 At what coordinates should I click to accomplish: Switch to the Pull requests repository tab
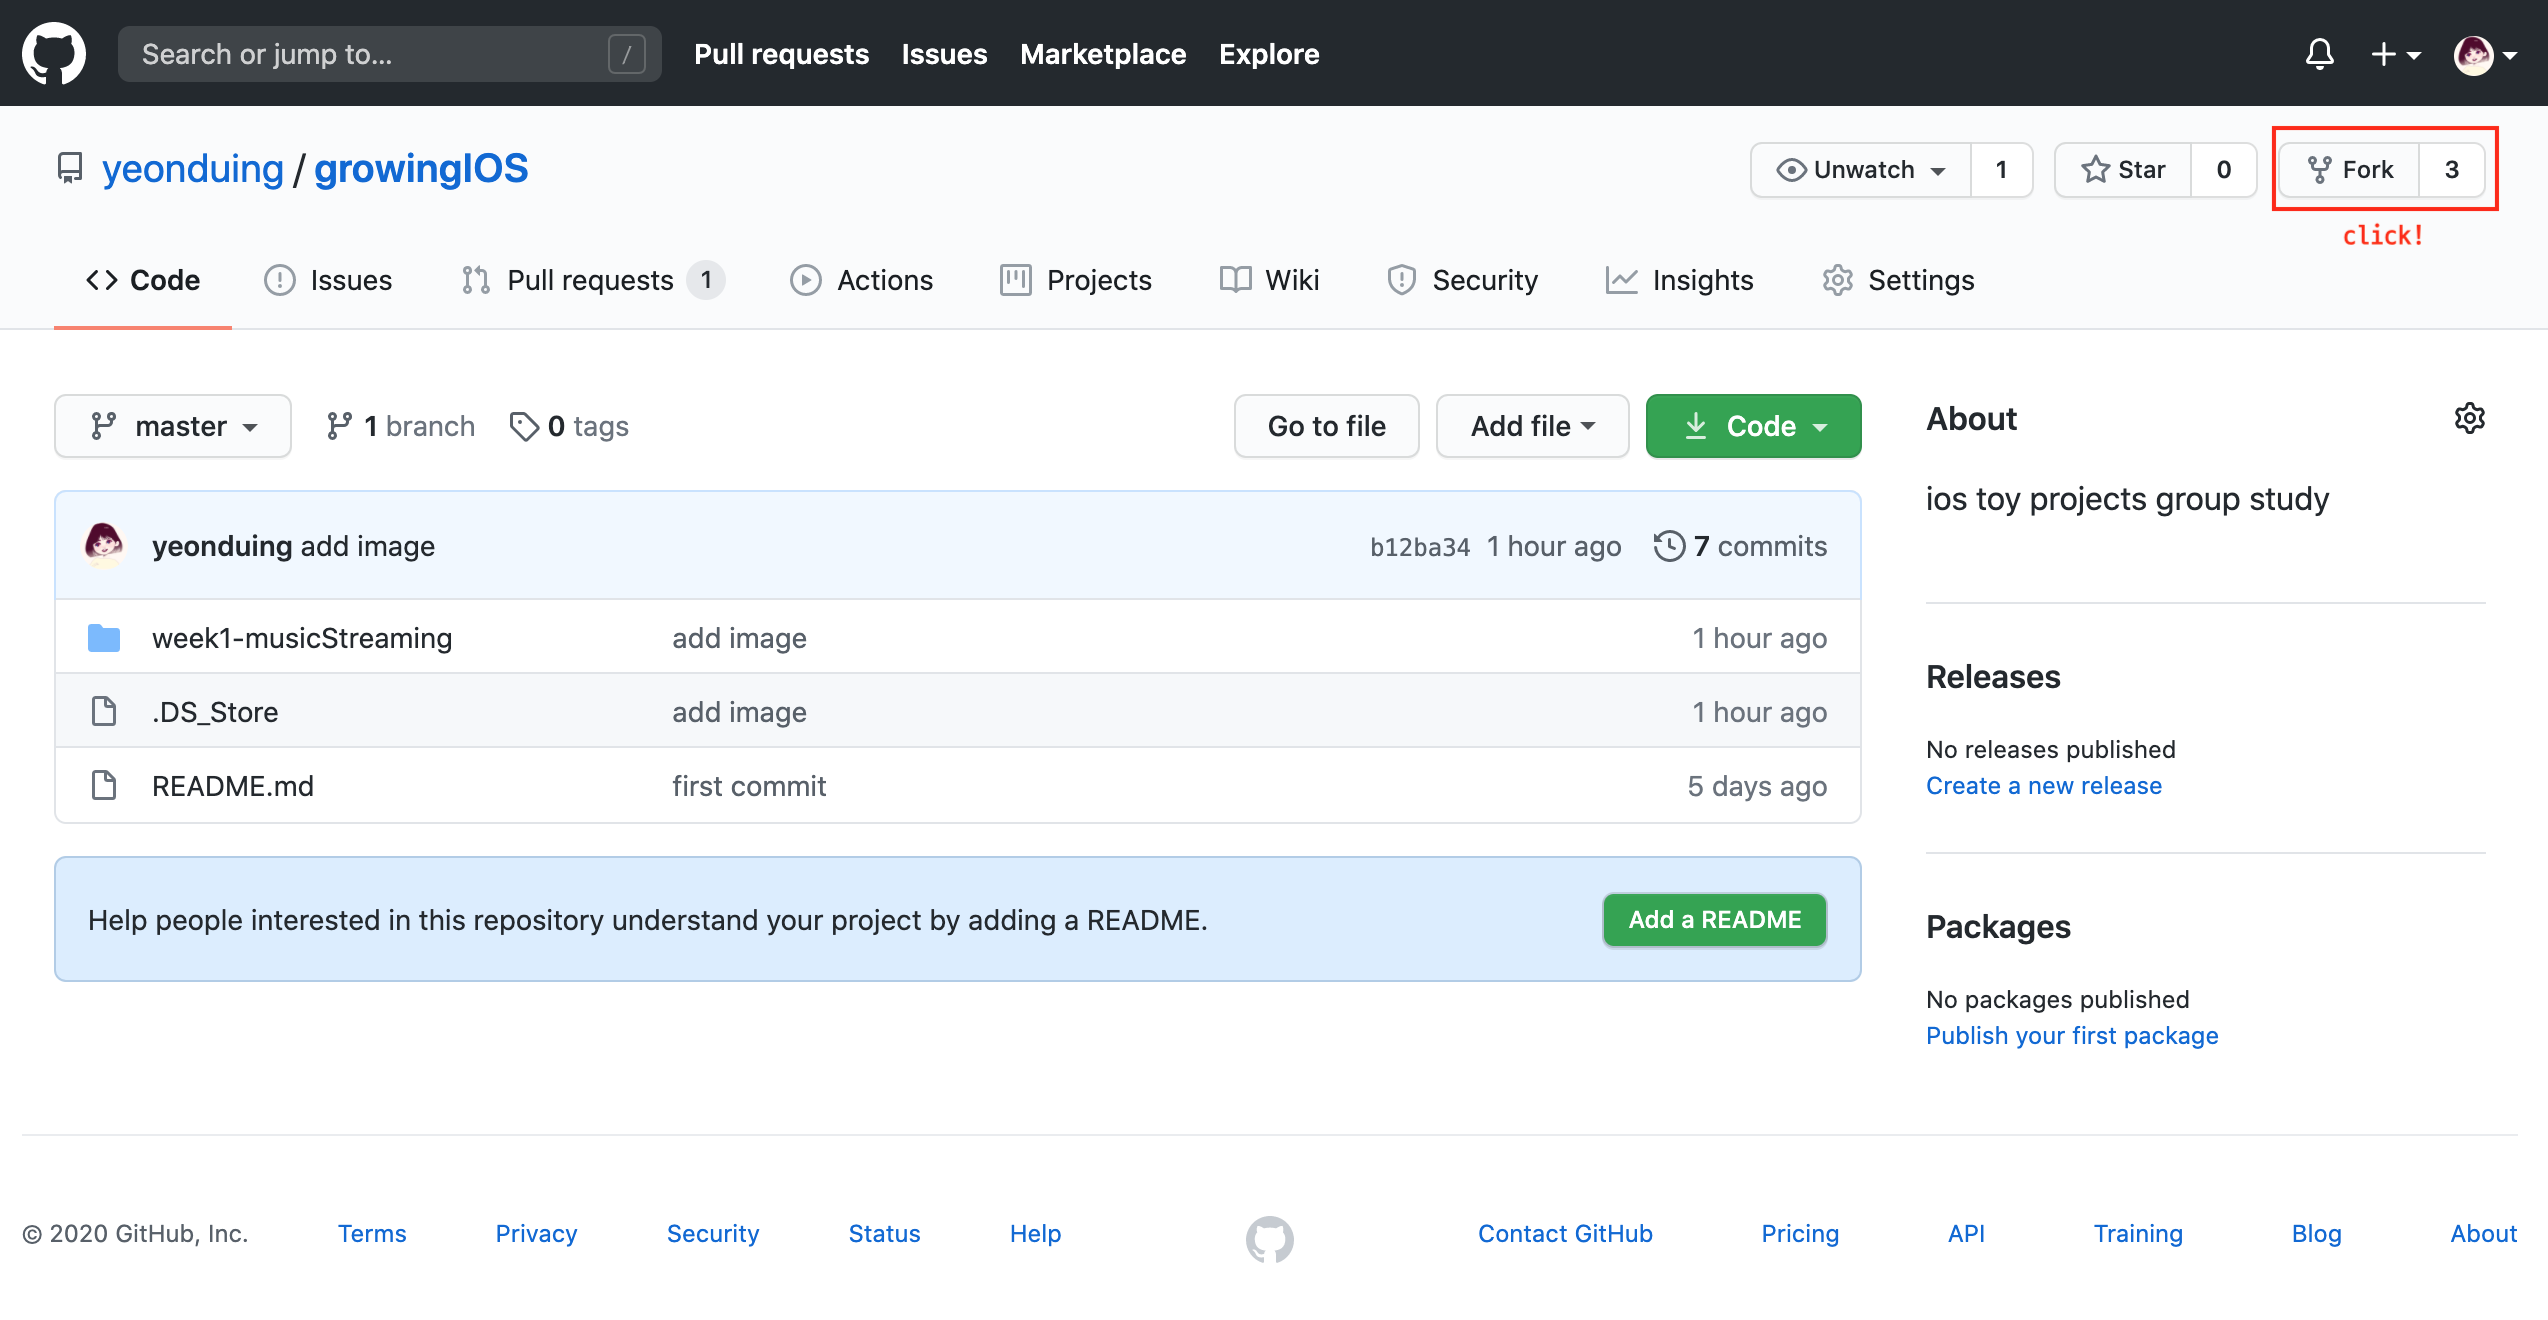tap(590, 280)
